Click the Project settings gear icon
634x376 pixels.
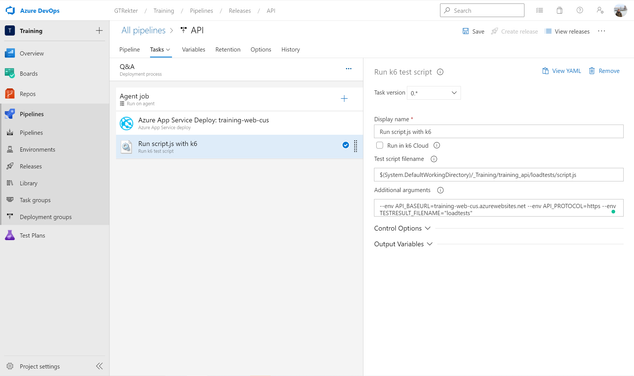point(10,366)
